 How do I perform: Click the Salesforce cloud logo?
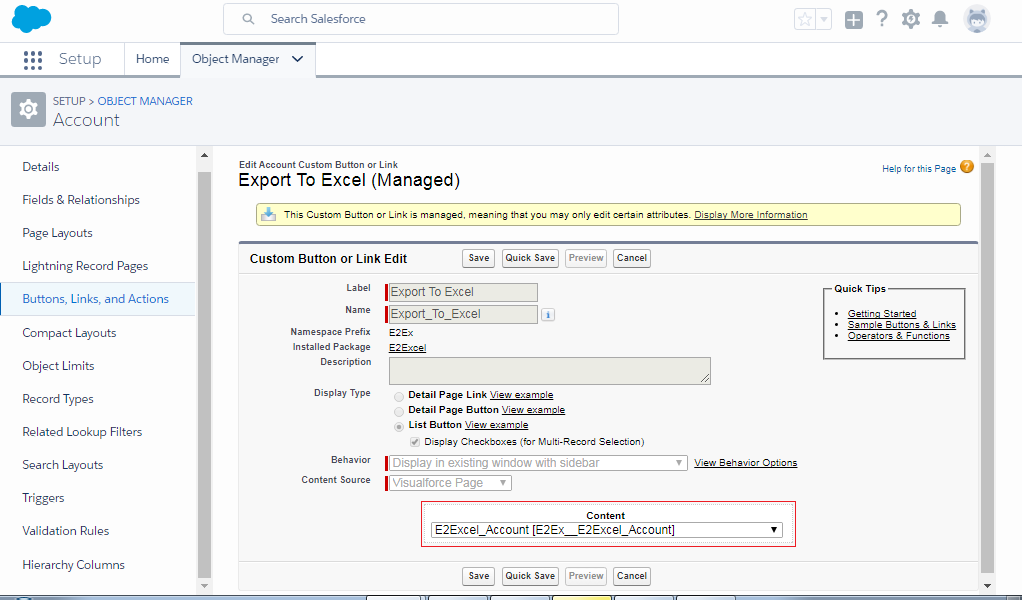(30, 18)
